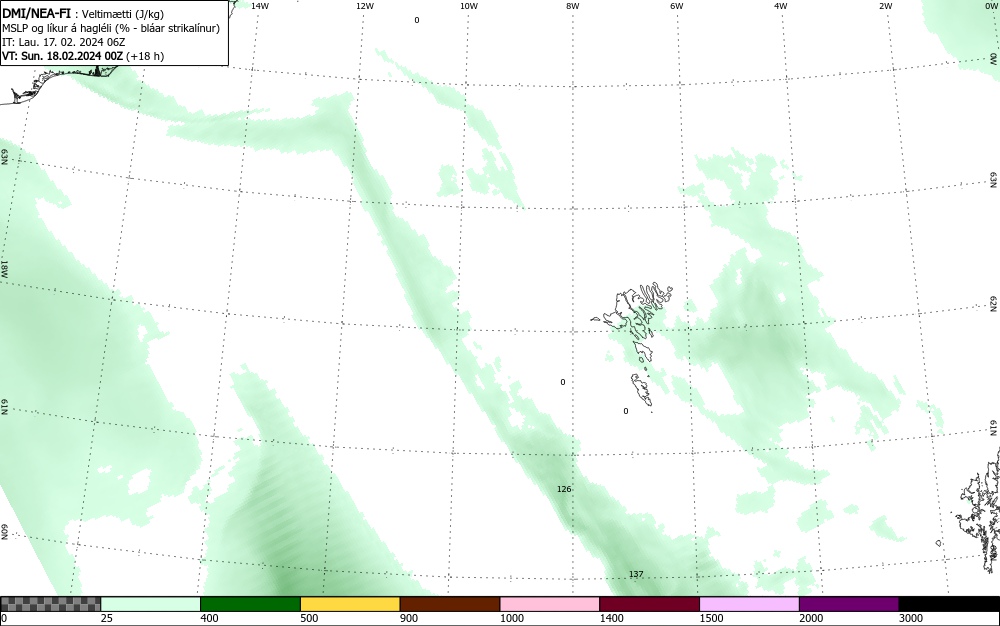Click the legend tick label 25
This screenshot has height=626, width=1000.
107,618
